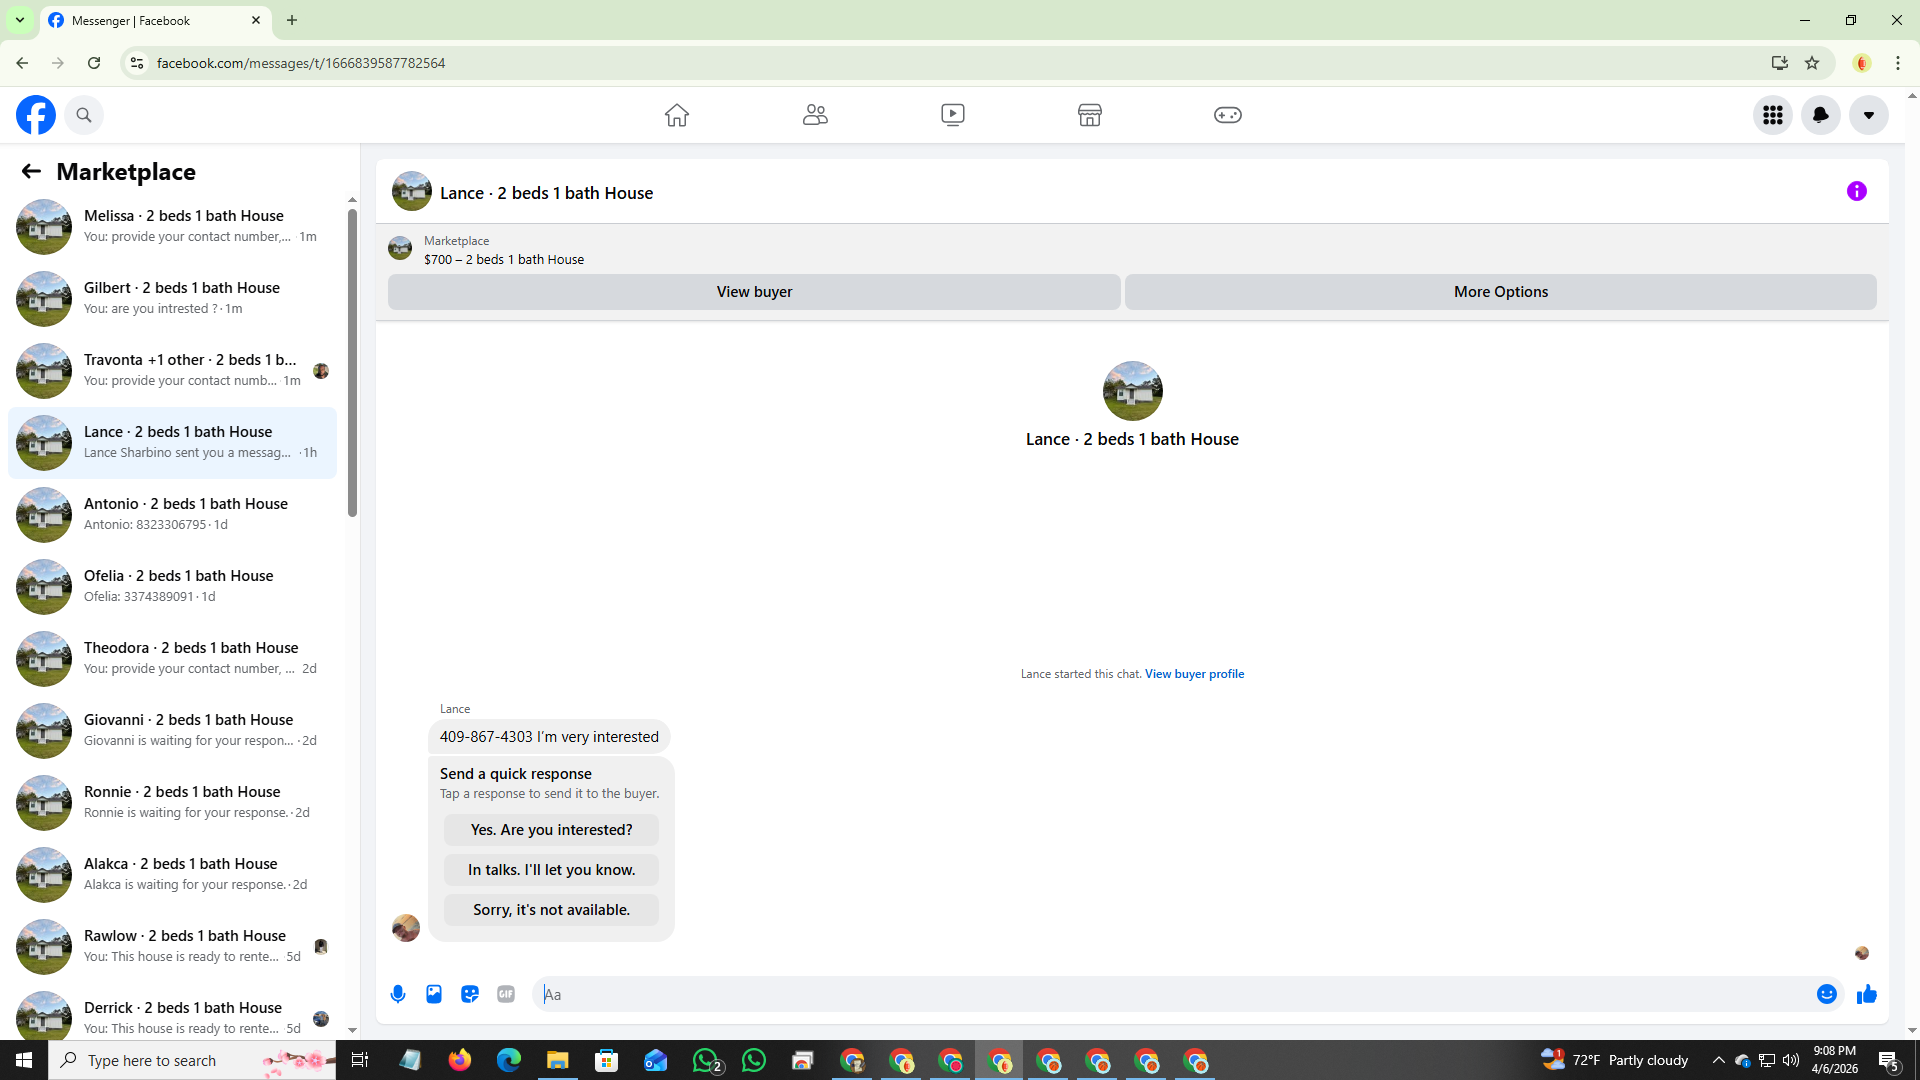Open the Chrome three-dot menu
The width and height of the screenshot is (1920, 1080).
point(1898,63)
